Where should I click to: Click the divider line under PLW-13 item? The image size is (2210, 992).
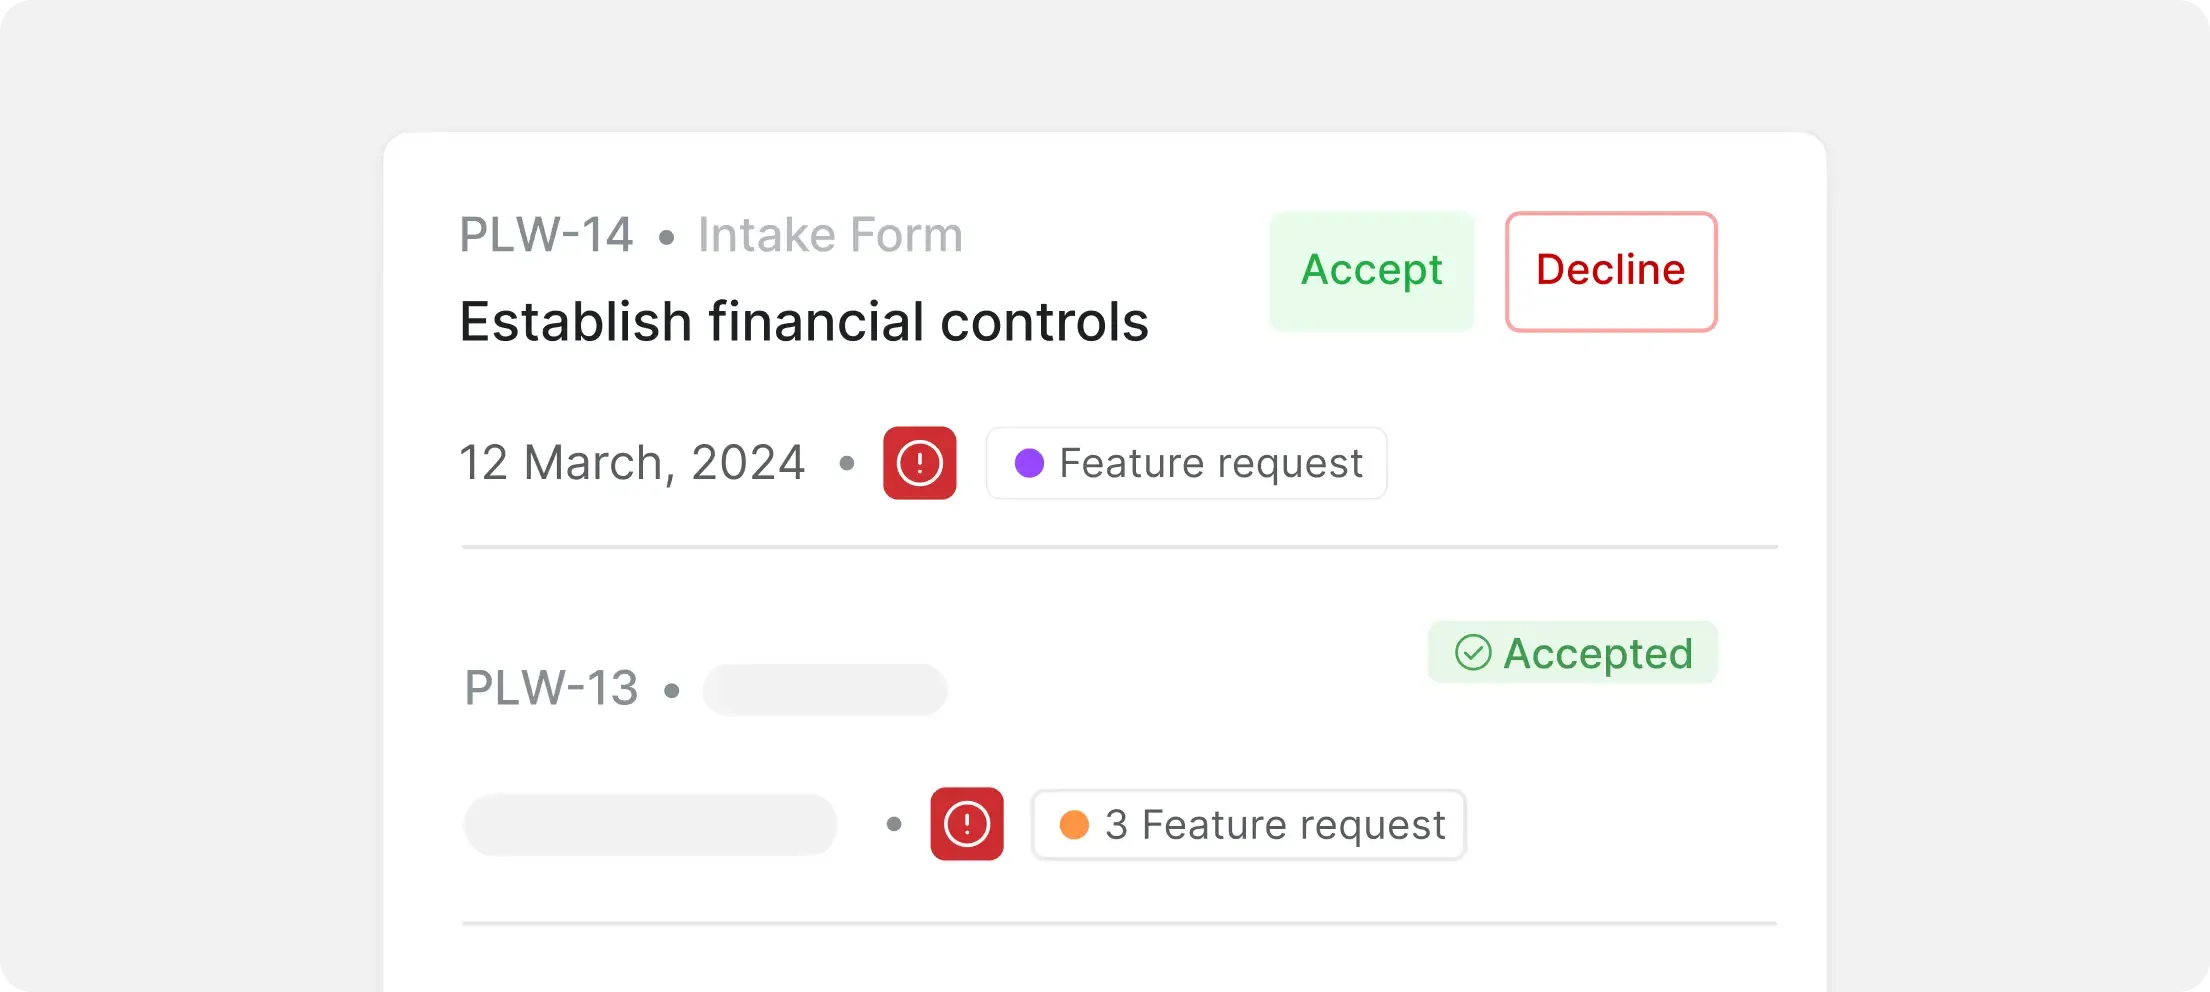click(1119, 923)
